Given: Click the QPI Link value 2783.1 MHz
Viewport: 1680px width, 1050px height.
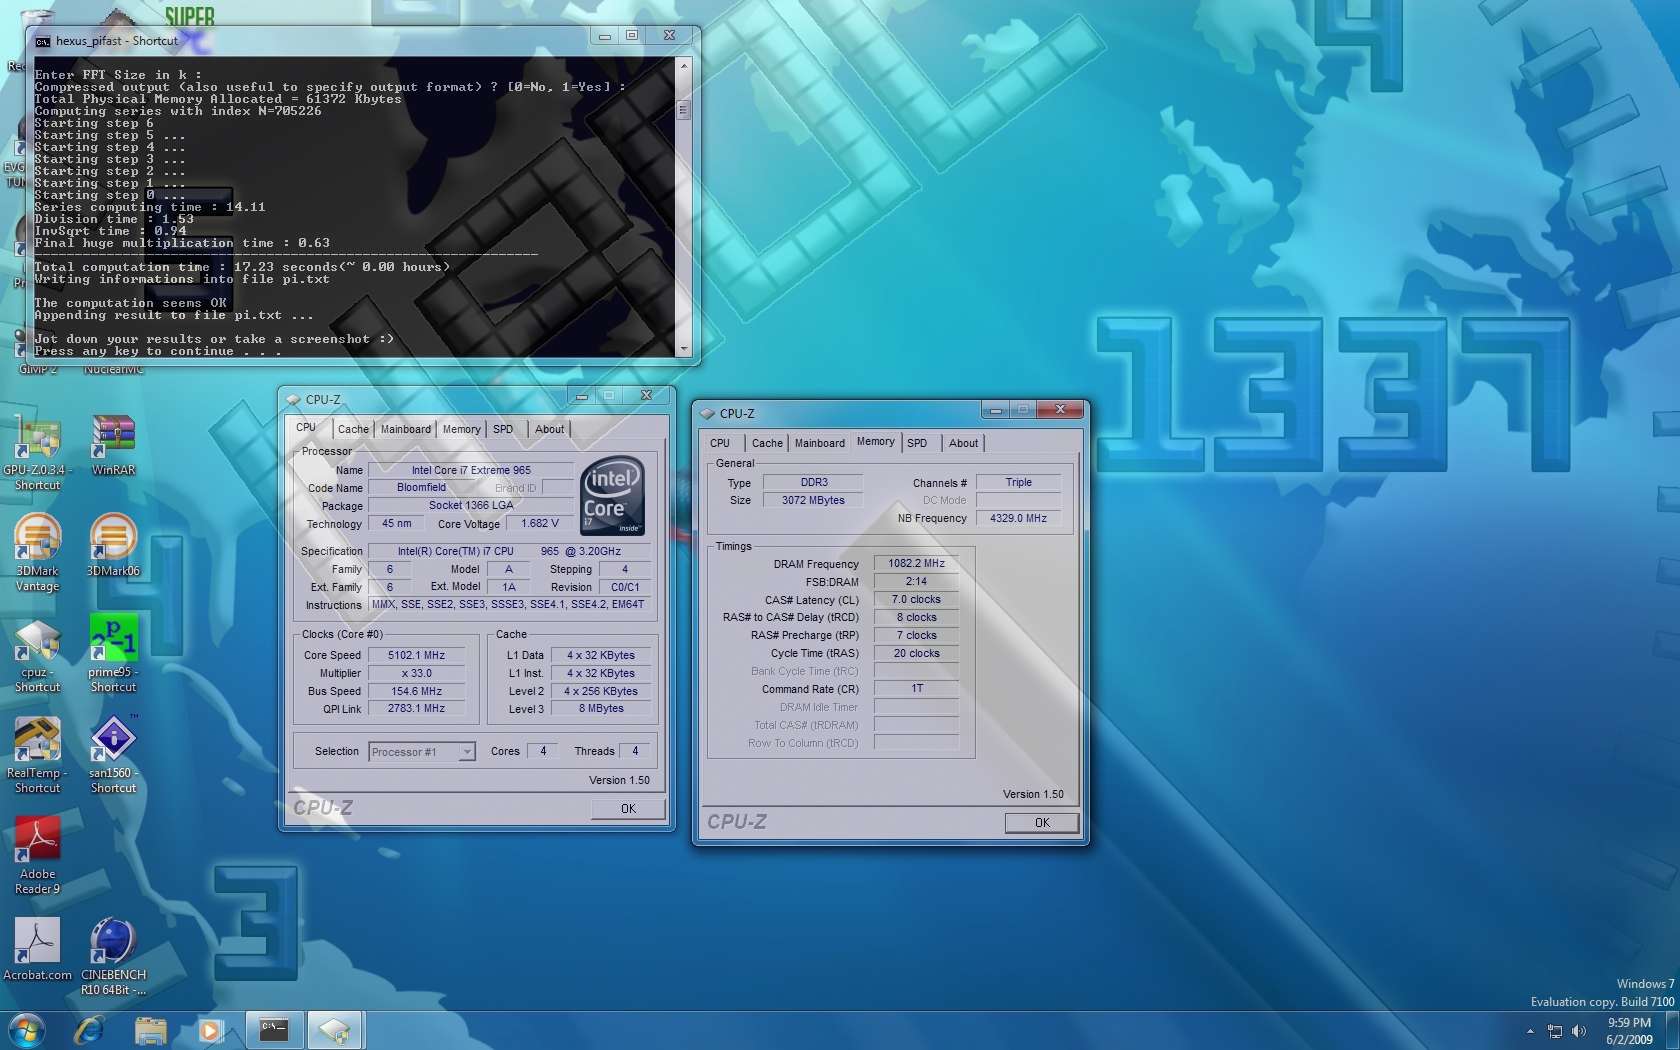Looking at the screenshot, I should pos(417,709).
